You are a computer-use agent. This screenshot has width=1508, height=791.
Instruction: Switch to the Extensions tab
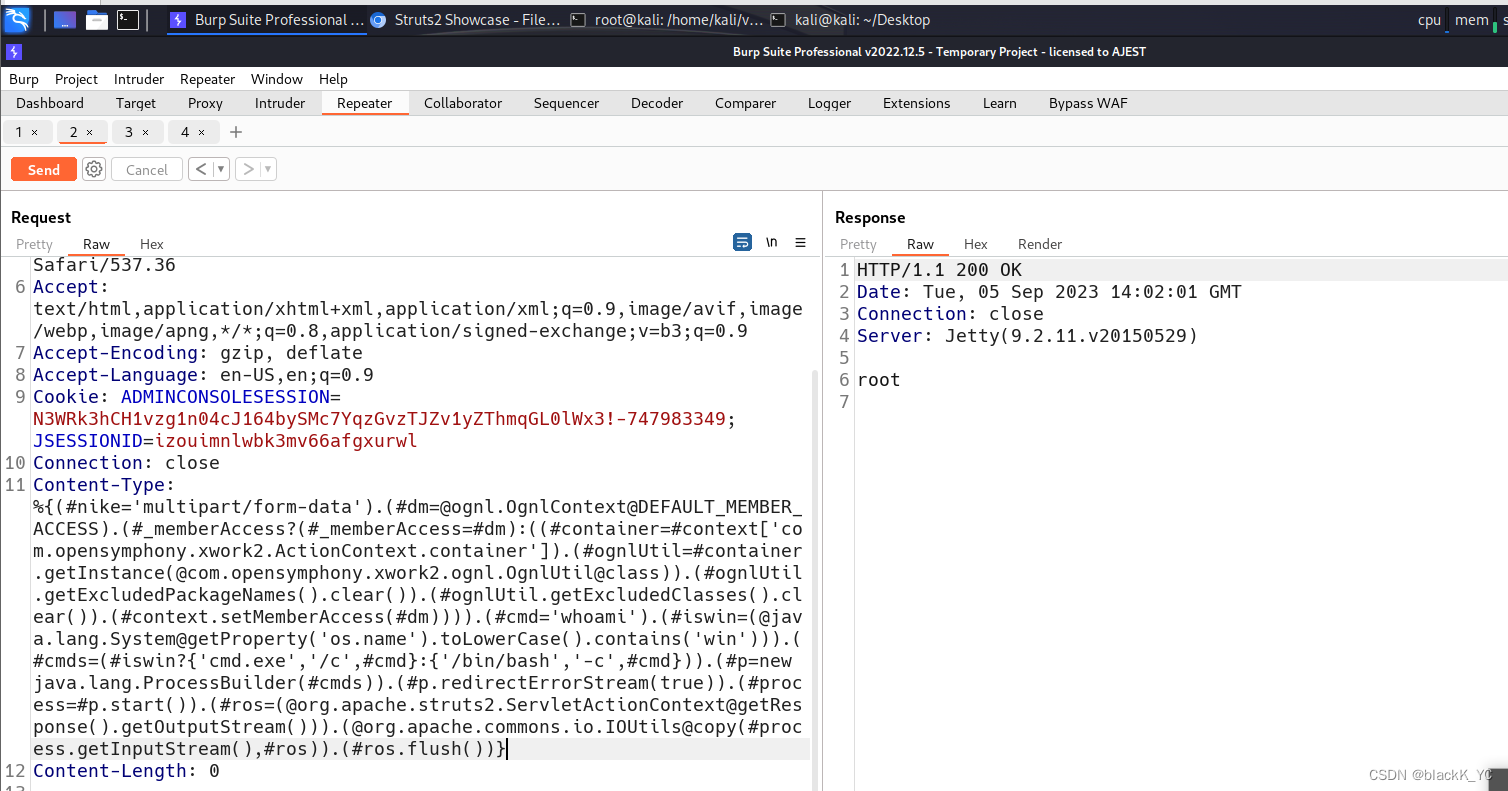(x=916, y=103)
